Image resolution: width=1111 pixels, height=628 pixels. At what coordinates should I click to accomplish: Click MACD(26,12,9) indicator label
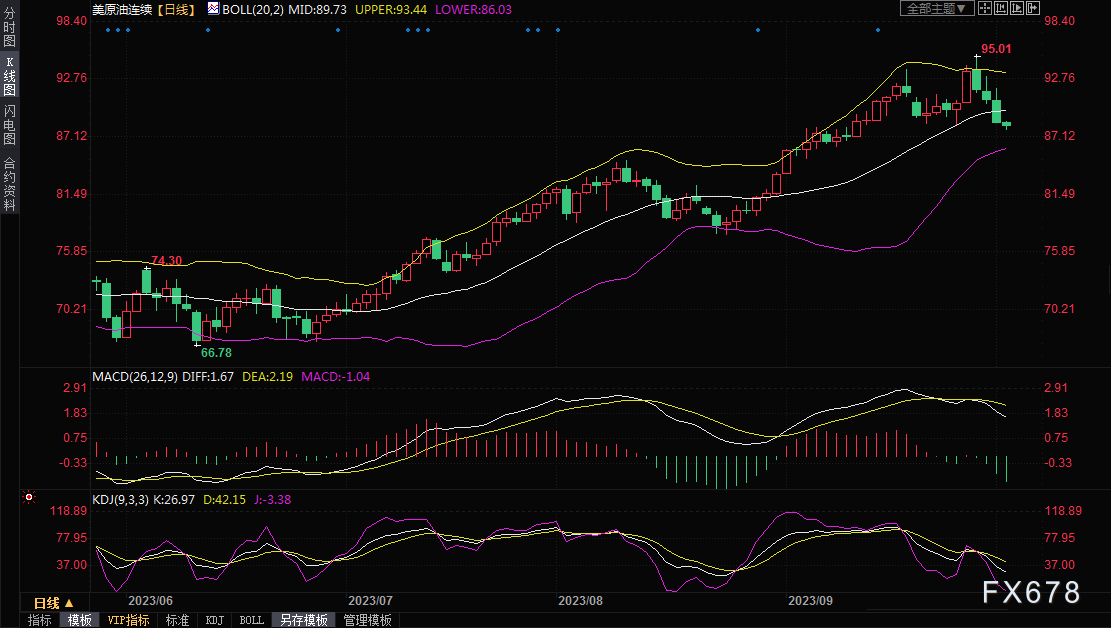135,376
